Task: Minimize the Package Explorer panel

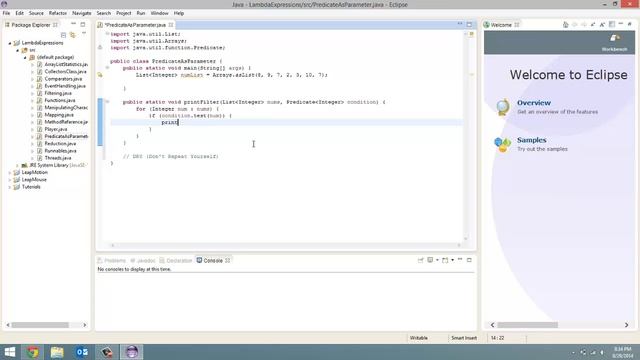Action: (73, 24)
